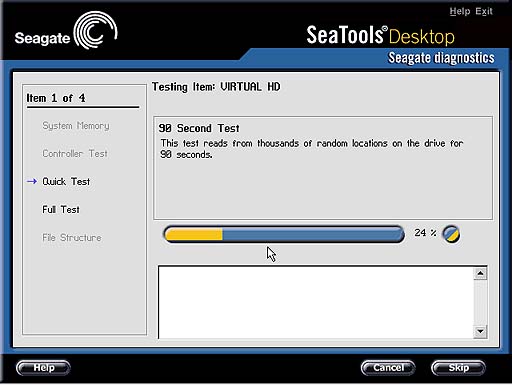This screenshot has width=512, height=385.
Task: Select System Memory in test list
Action: (x=76, y=126)
